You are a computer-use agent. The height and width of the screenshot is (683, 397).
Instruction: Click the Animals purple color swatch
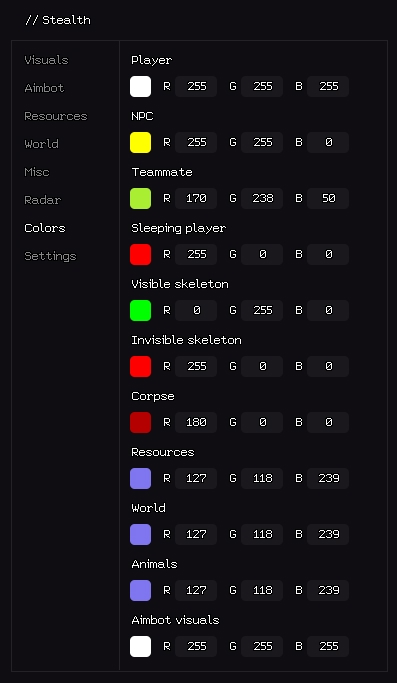coord(140,590)
